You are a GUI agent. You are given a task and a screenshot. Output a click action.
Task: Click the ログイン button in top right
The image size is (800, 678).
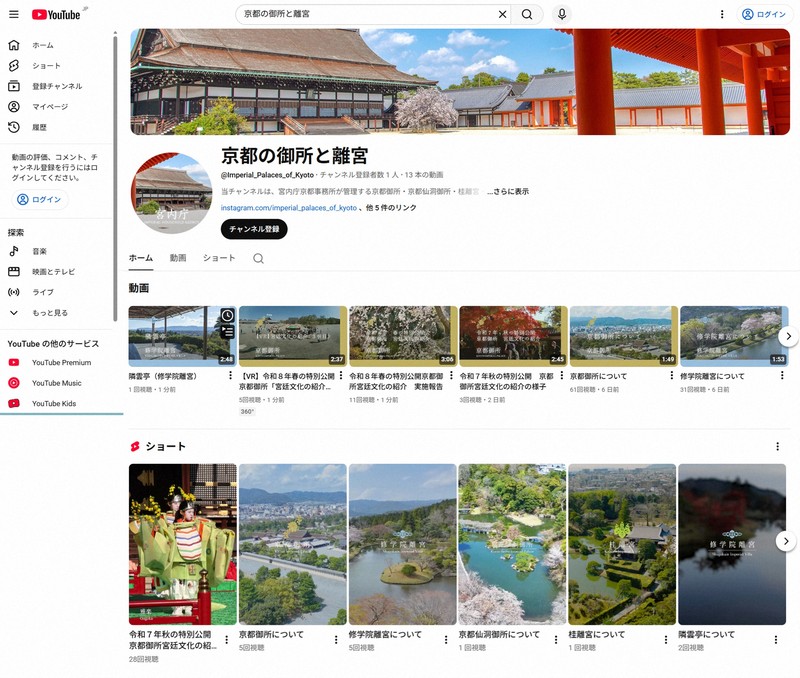(x=764, y=14)
